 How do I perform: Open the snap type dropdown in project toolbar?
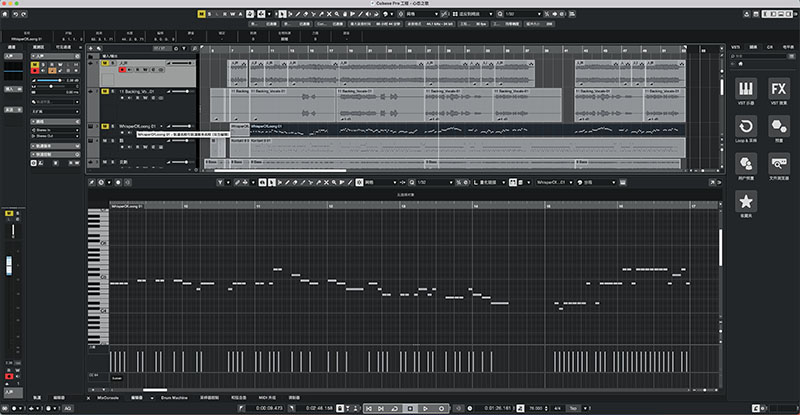[422, 14]
